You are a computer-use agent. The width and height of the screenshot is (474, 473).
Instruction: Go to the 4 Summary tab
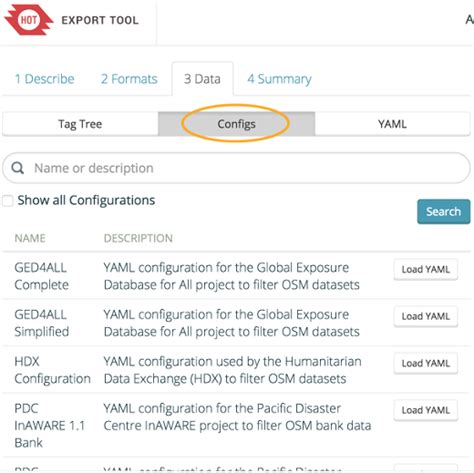pyautogui.click(x=279, y=79)
